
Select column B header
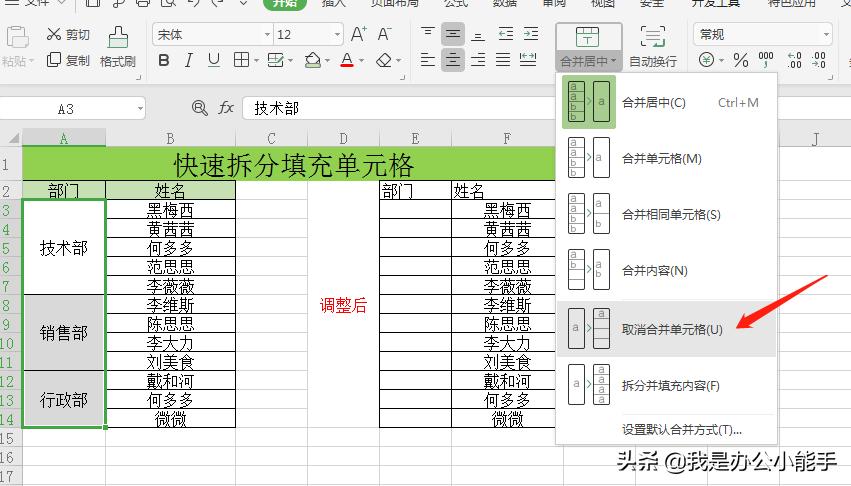(170, 138)
